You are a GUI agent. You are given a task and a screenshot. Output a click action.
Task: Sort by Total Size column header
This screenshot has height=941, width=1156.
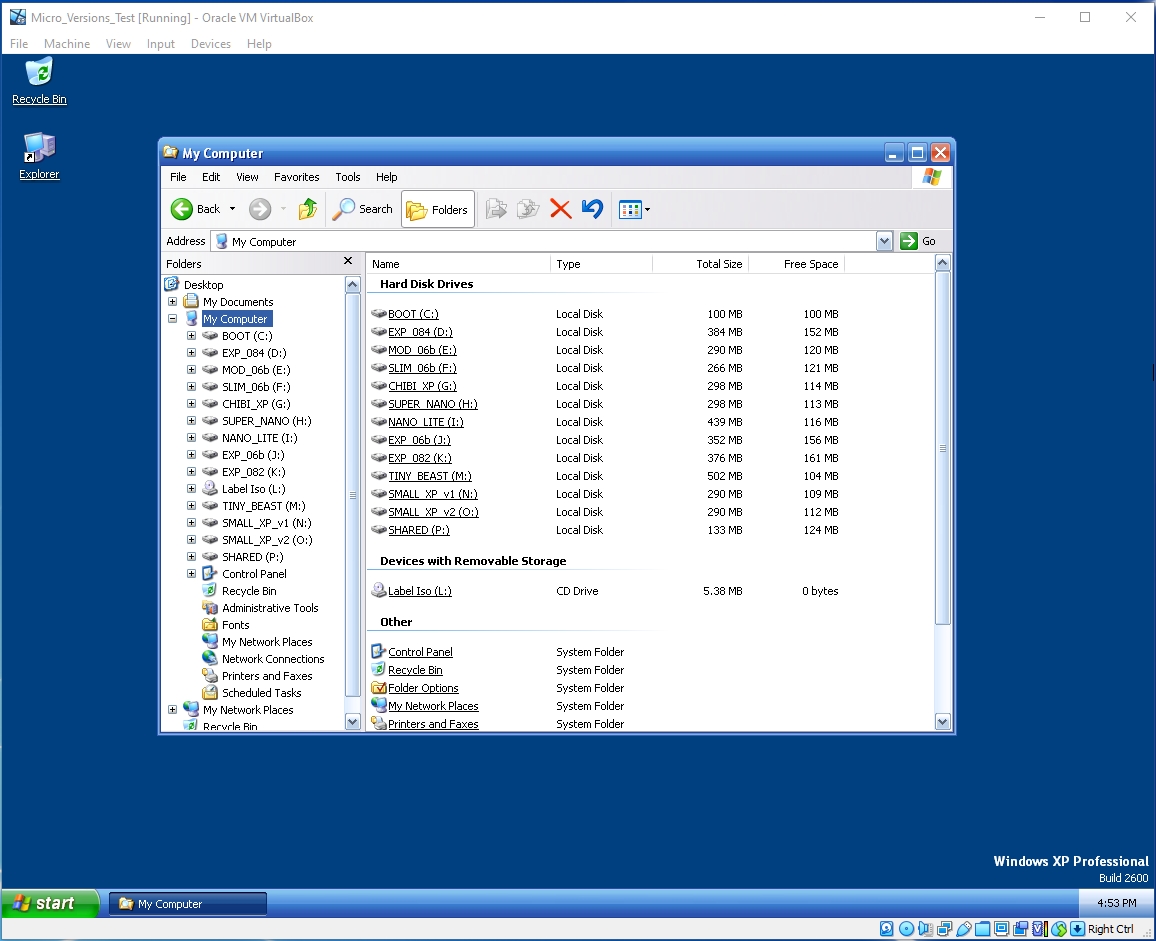[x=700, y=264]
